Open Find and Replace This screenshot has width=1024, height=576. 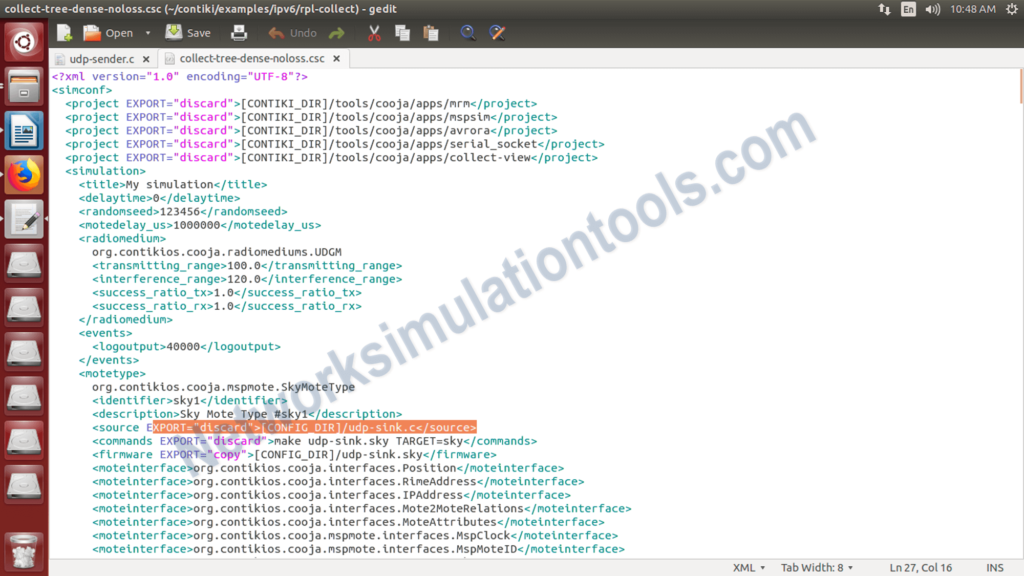coord(496,32)
